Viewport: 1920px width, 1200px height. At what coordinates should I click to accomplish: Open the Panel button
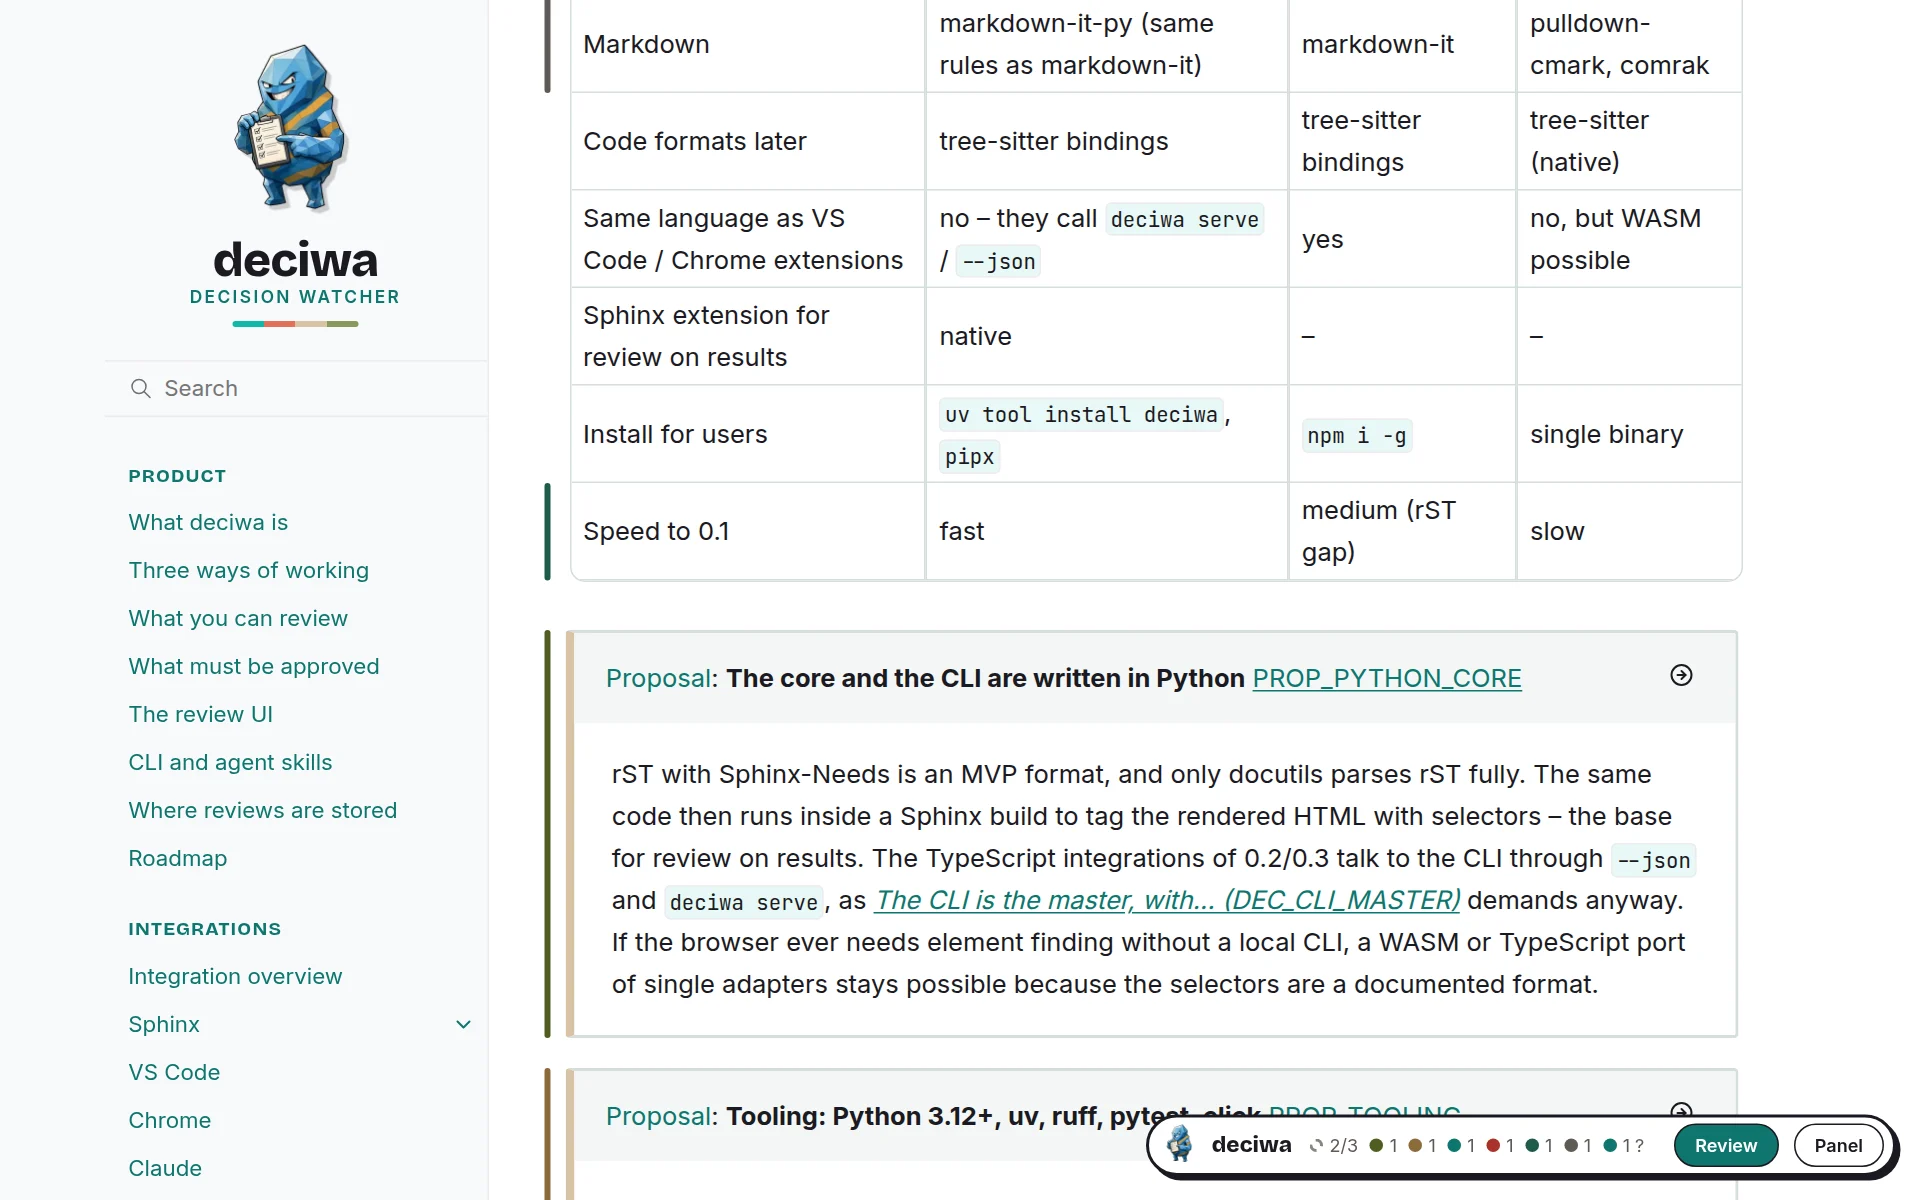click(x=1838, y=1145)
